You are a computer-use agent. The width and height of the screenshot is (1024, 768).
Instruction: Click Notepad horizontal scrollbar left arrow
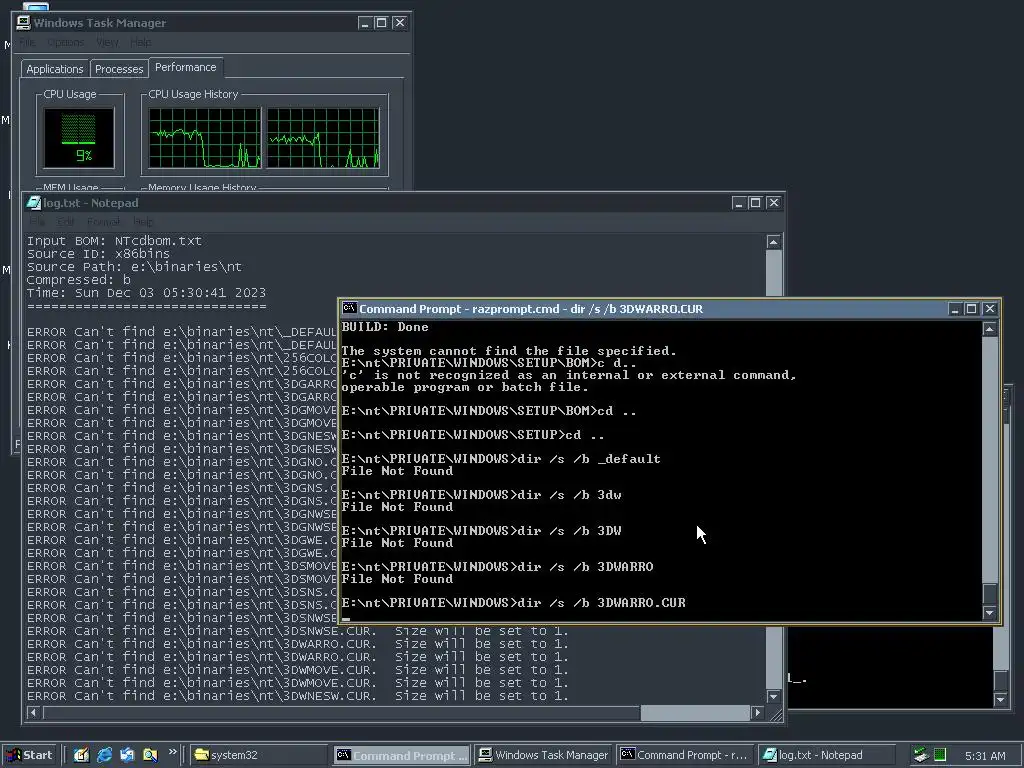tap(33, 712)
